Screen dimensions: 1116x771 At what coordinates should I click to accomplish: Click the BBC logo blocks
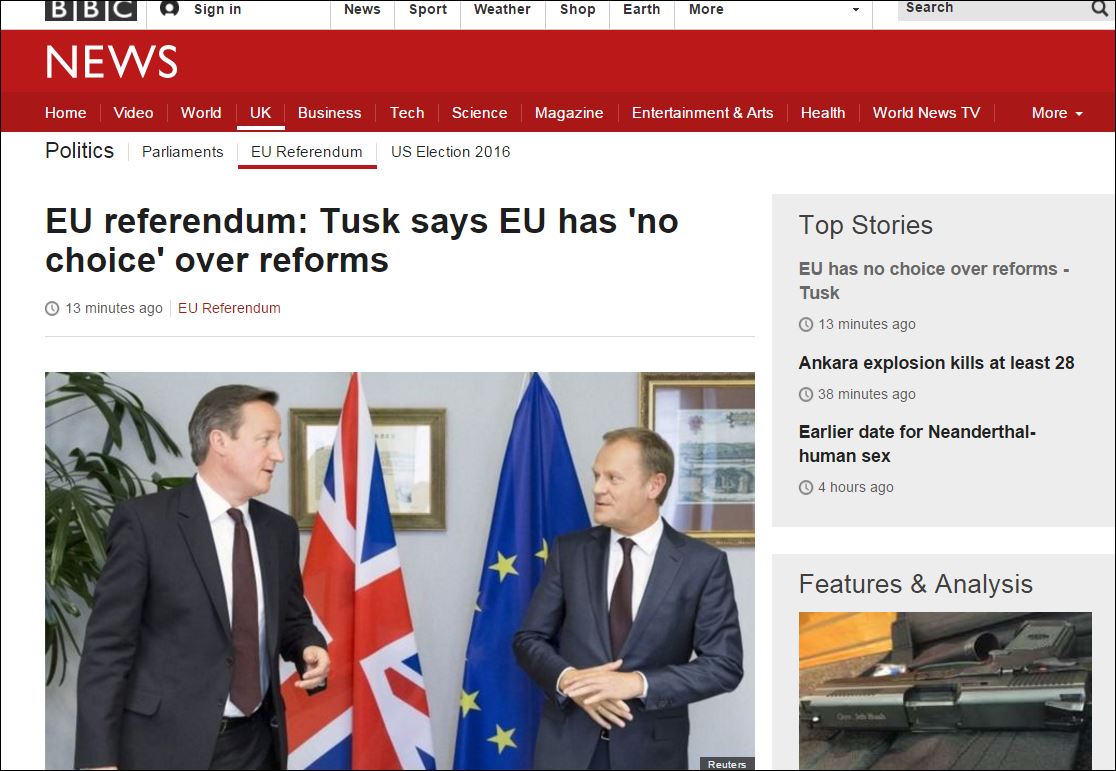tap(90, 10)
